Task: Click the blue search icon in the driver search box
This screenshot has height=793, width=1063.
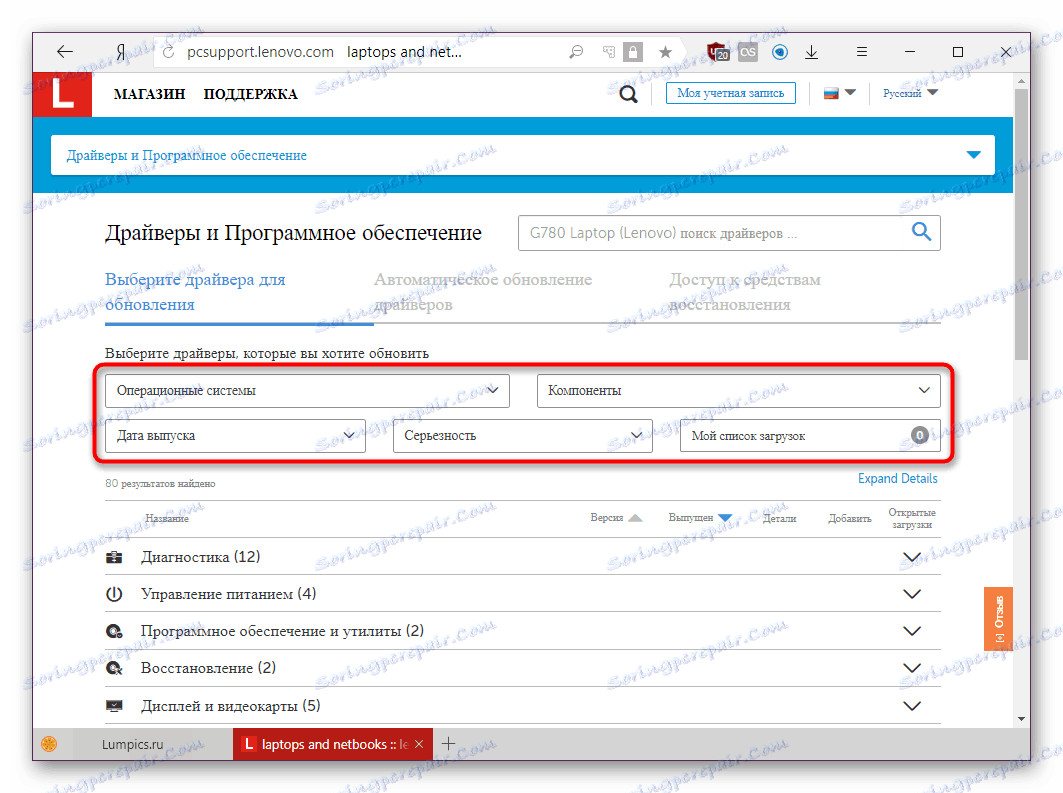Action: 921,232
